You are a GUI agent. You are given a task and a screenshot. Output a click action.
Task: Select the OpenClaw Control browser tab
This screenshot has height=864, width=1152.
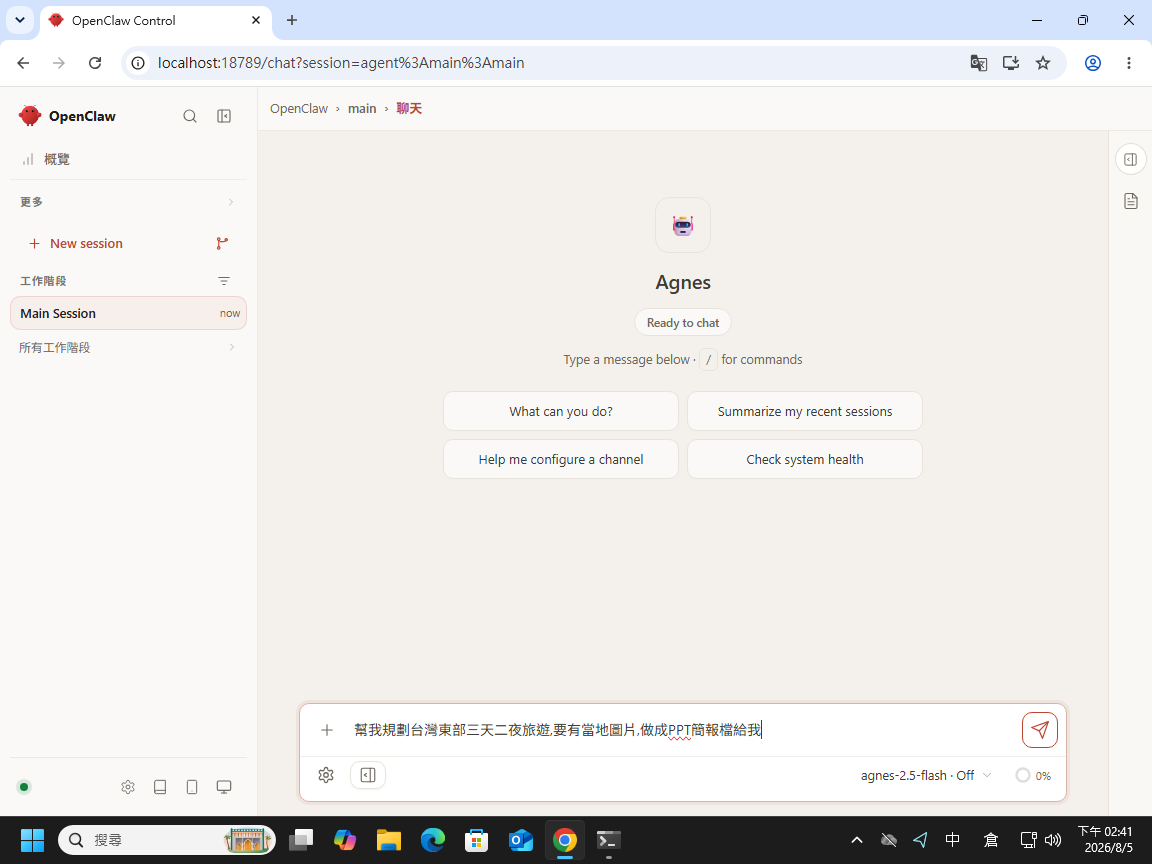tap(156, 21)
